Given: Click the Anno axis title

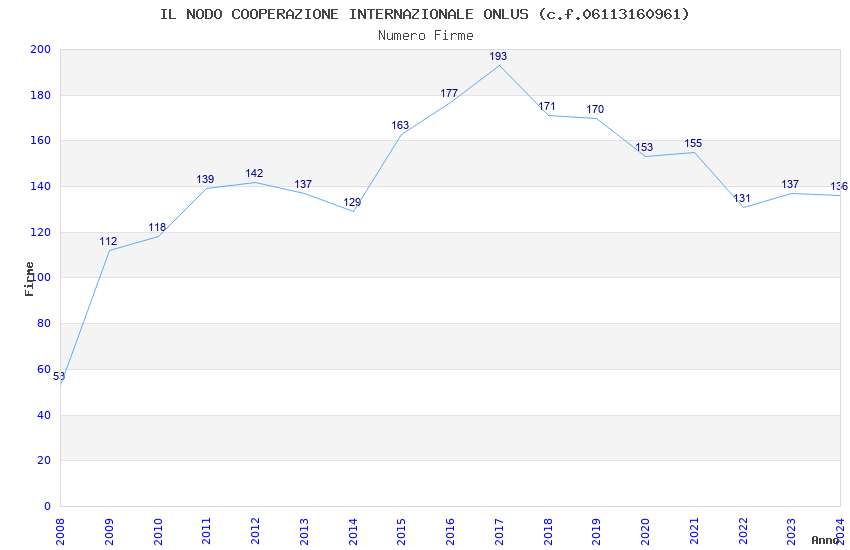Looking at the screenshot, I should point(825,540).
